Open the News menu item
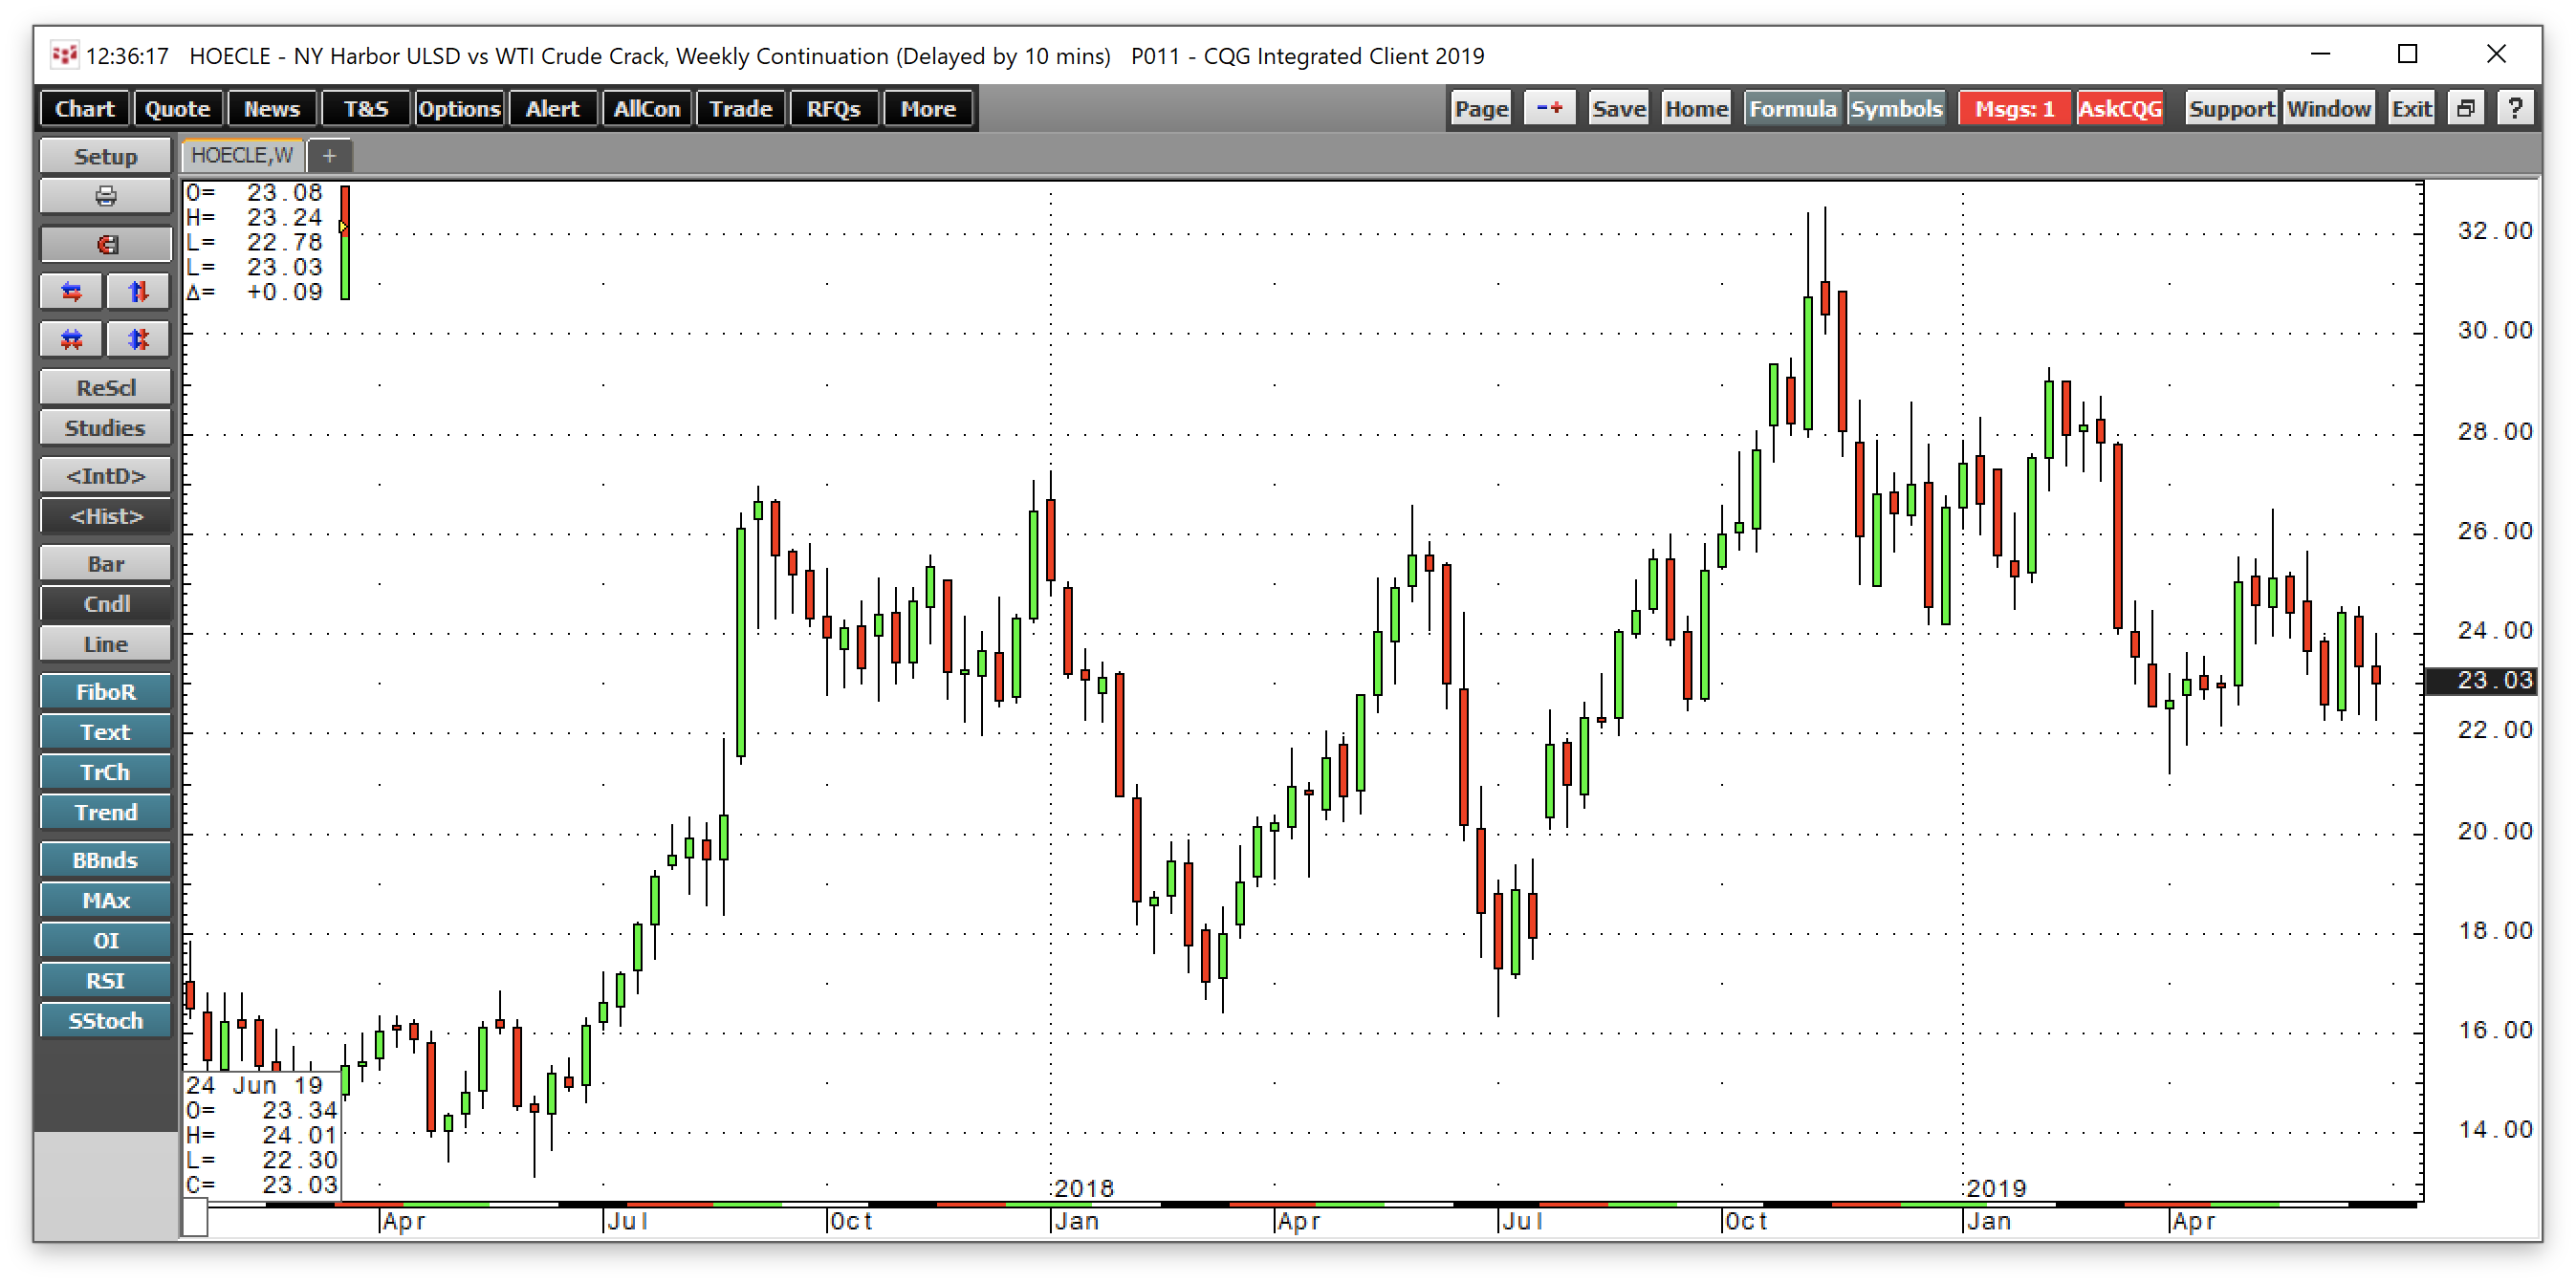Screen dimensions: 2576x1283 point(271,108)
